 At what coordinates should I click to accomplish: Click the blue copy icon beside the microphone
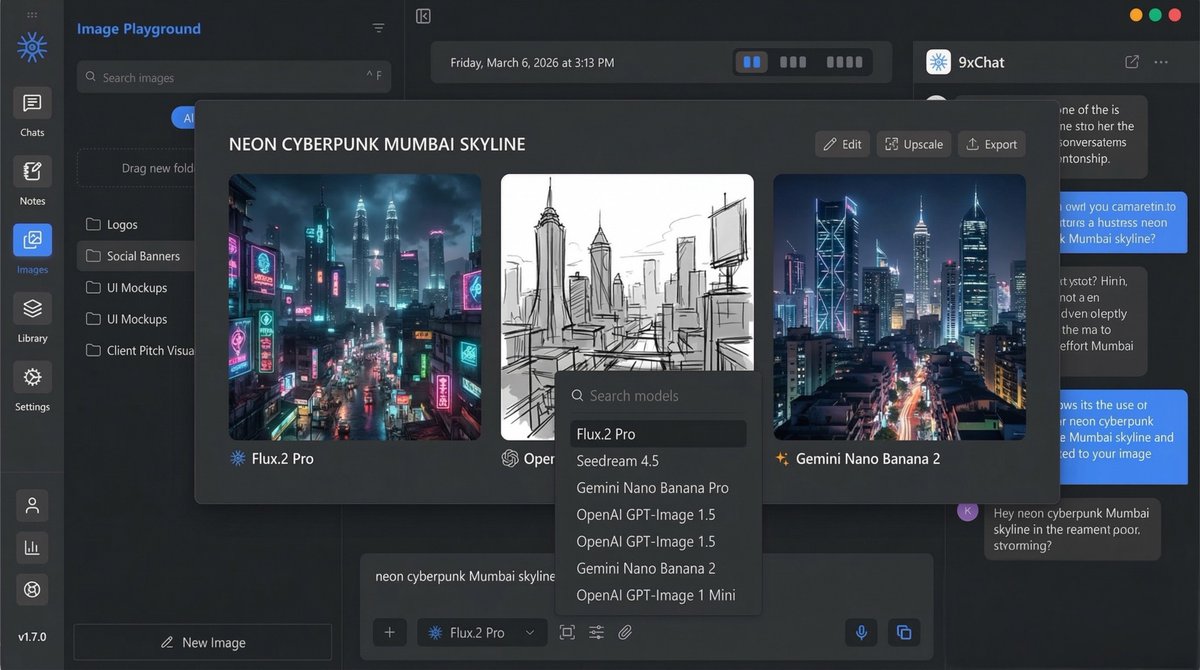coord(904,632)
